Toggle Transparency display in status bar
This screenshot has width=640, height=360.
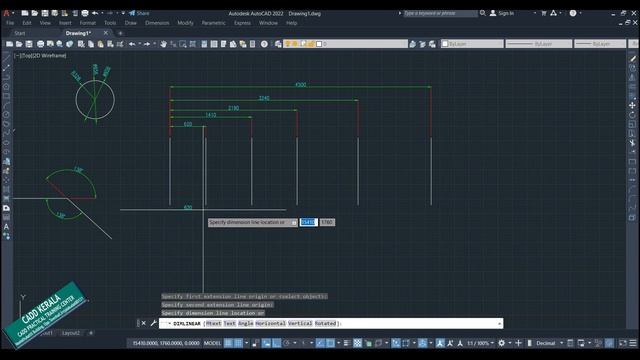(357, 343)
